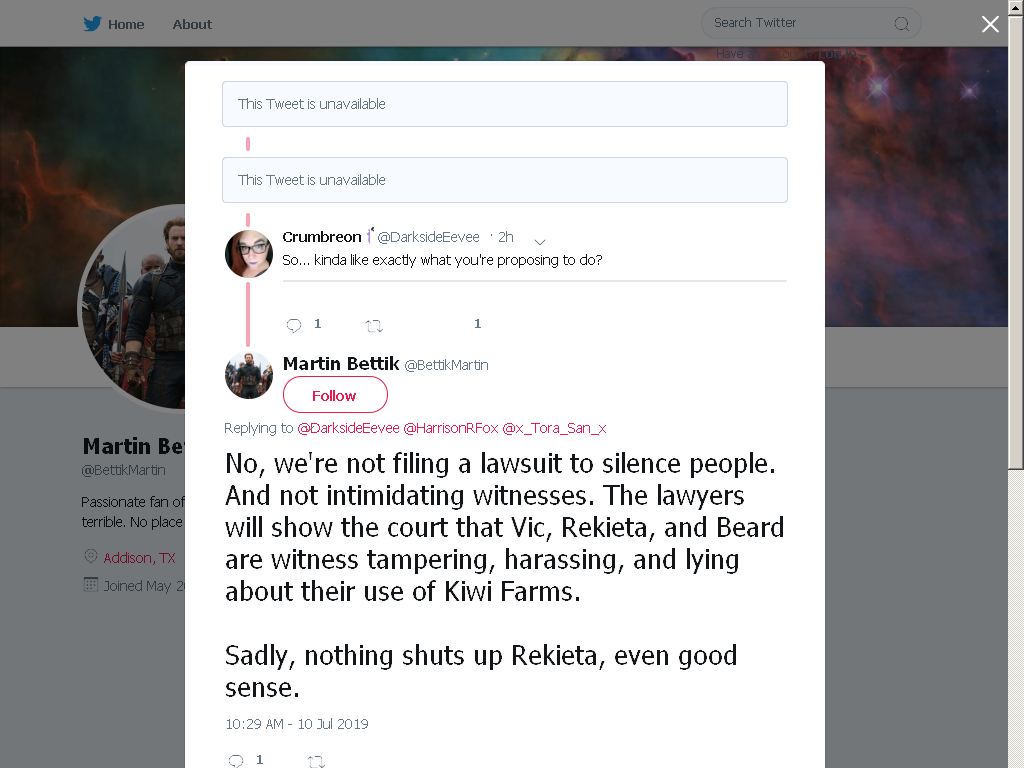1024x768 pixels.
Task: Open the @HarrisonRFox mention link
Action: (451, 428)
